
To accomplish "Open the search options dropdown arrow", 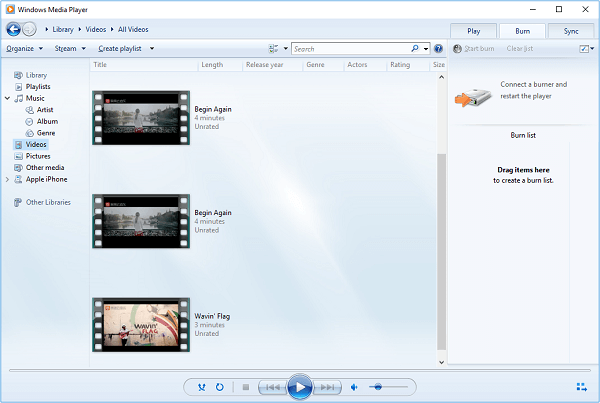I will (x=426, y=49).
